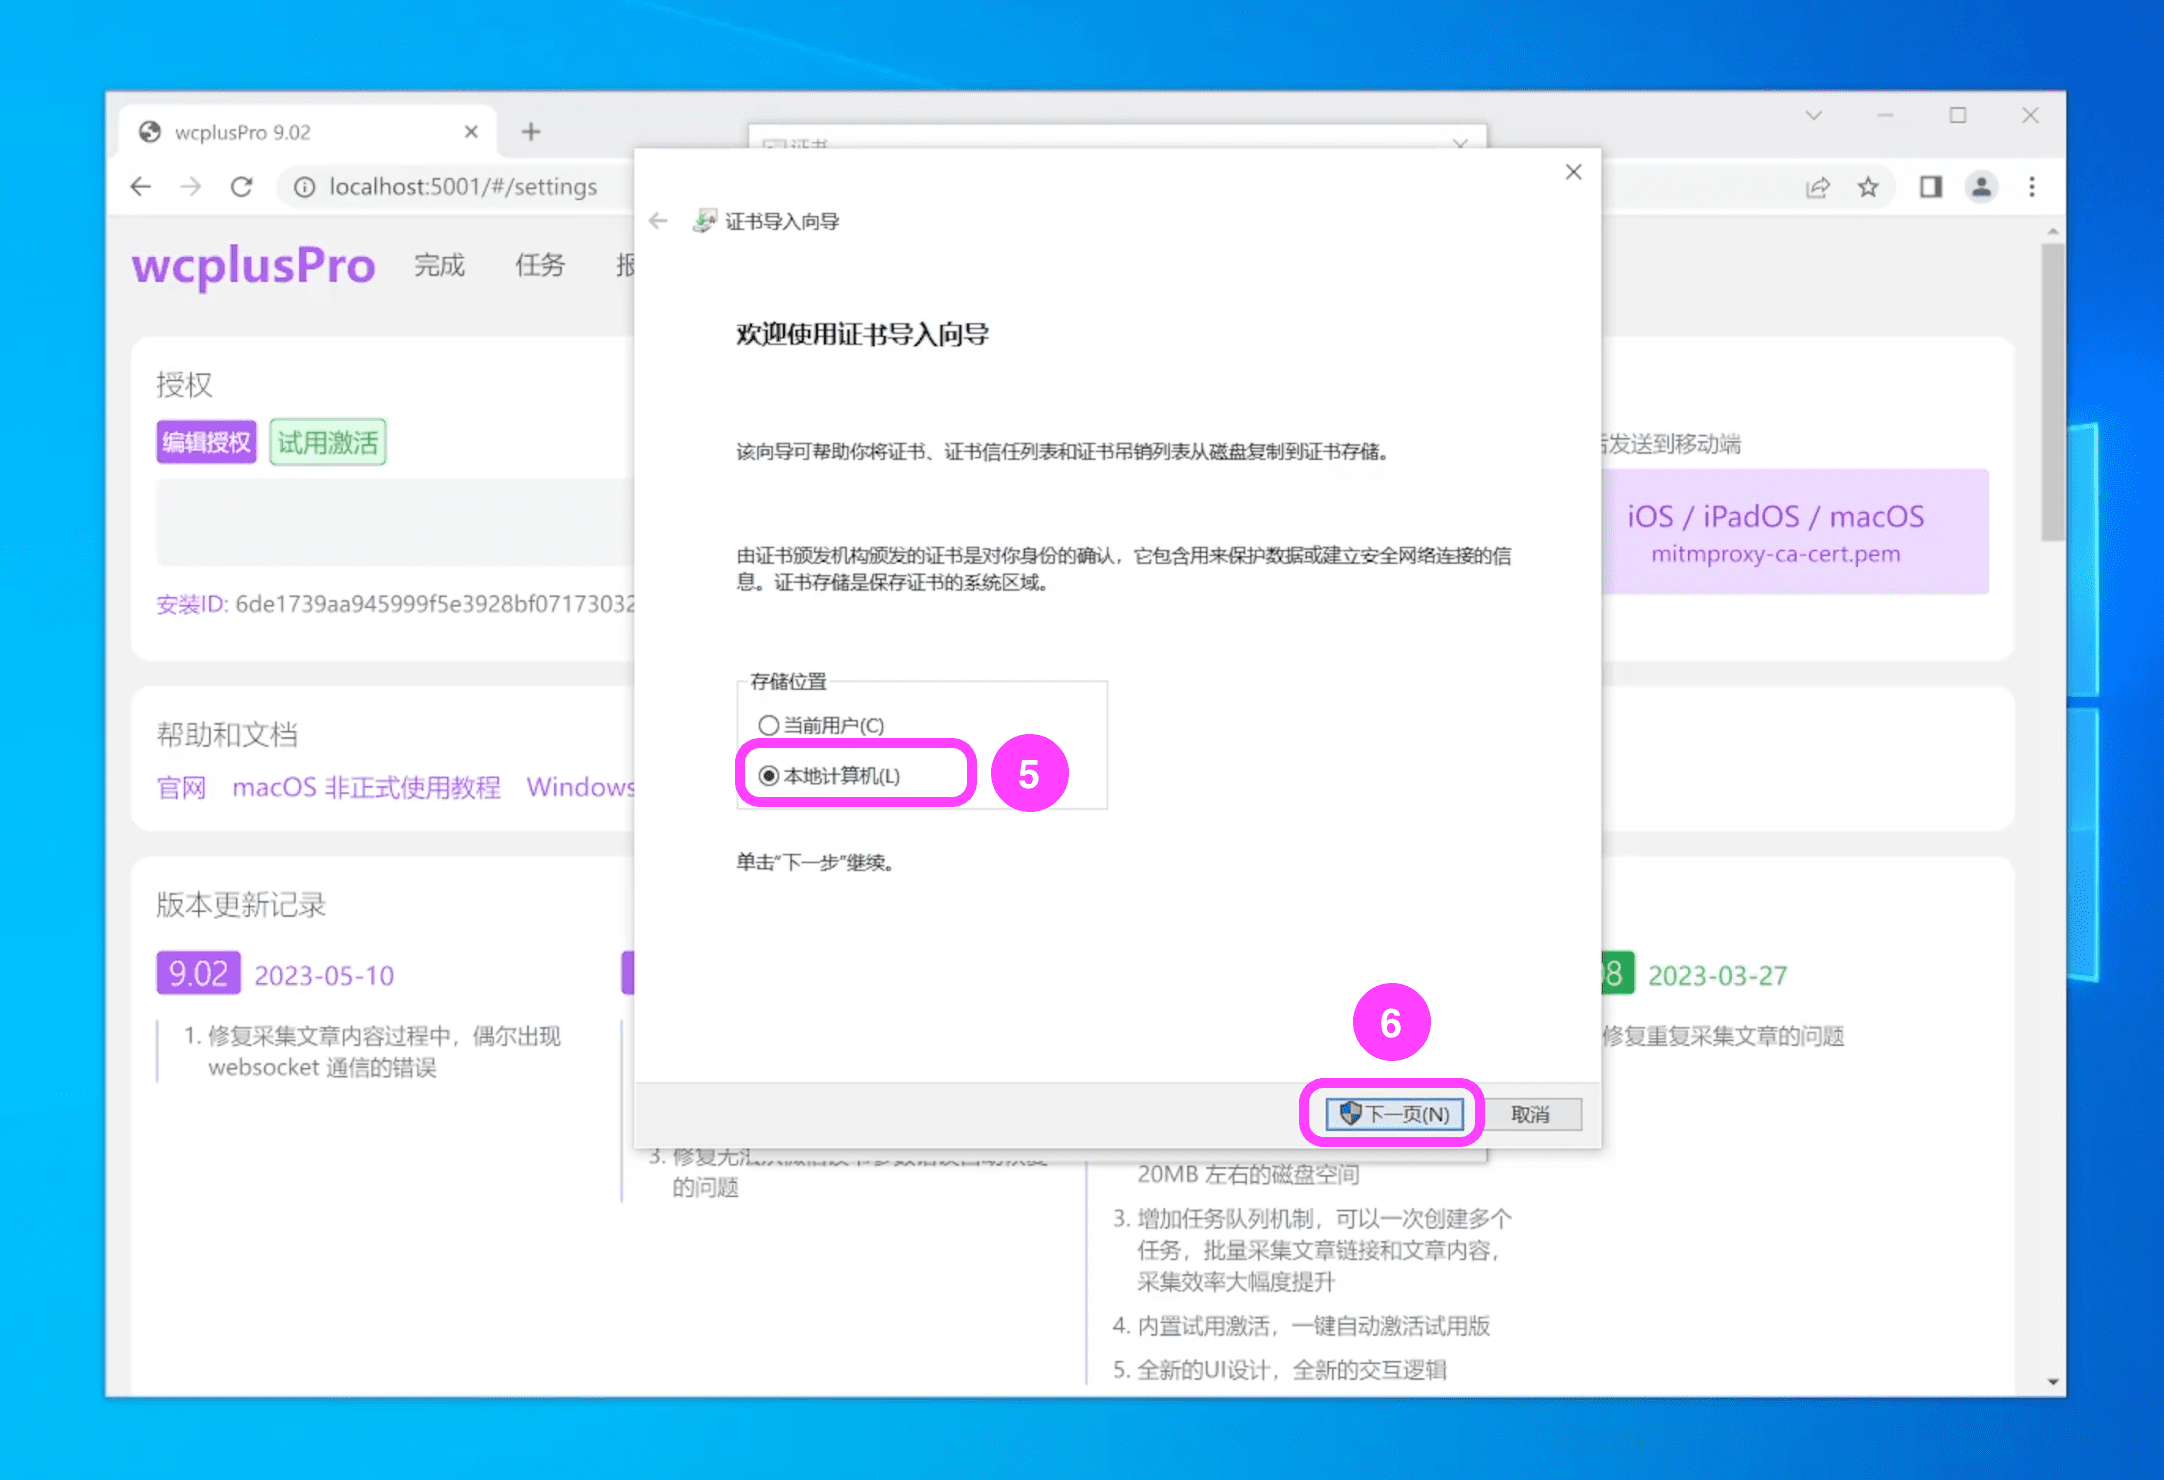Click 试用激活 green button
This screenshot has height=1480, width=2164.
pyautogui.click(x=328, y=442)
